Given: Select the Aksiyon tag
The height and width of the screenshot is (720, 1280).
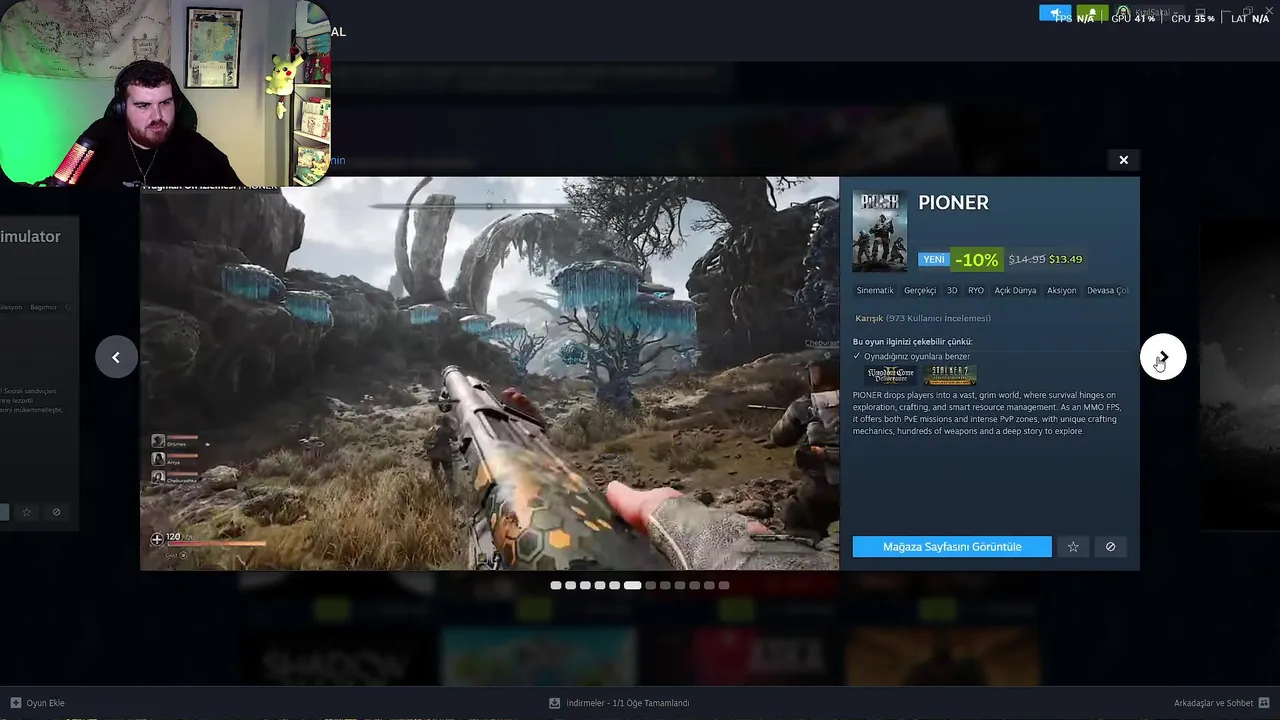Looking at the screenshot, I should click(x=1062, y=291).
